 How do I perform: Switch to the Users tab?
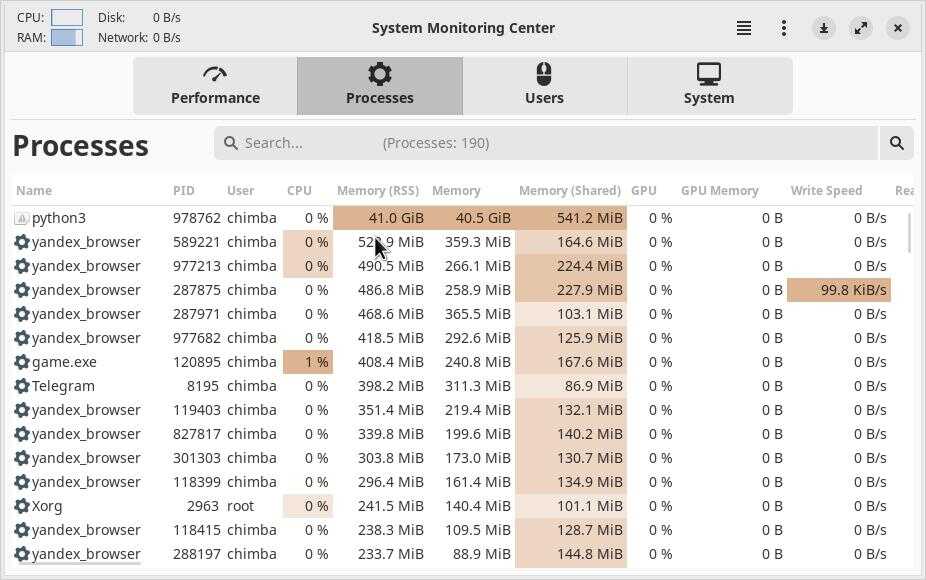coord(544,85)
